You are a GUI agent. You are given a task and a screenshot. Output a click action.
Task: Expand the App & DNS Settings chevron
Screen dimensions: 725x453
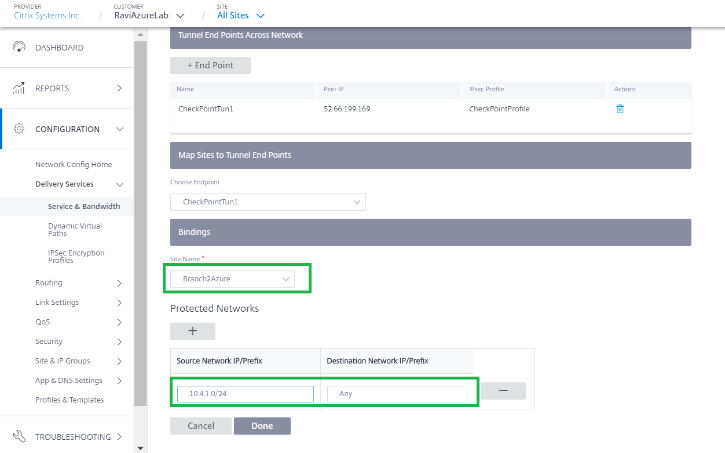pos(119,380)
